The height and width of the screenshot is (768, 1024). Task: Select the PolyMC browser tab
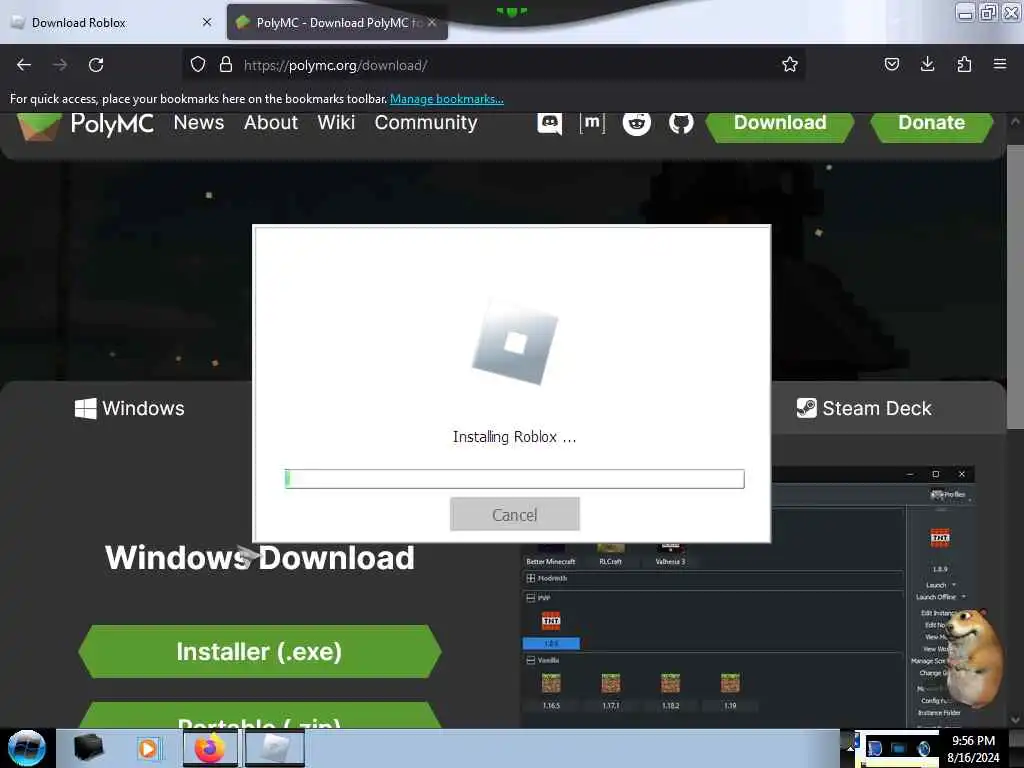pyautogui.click(x=337, y=22)
